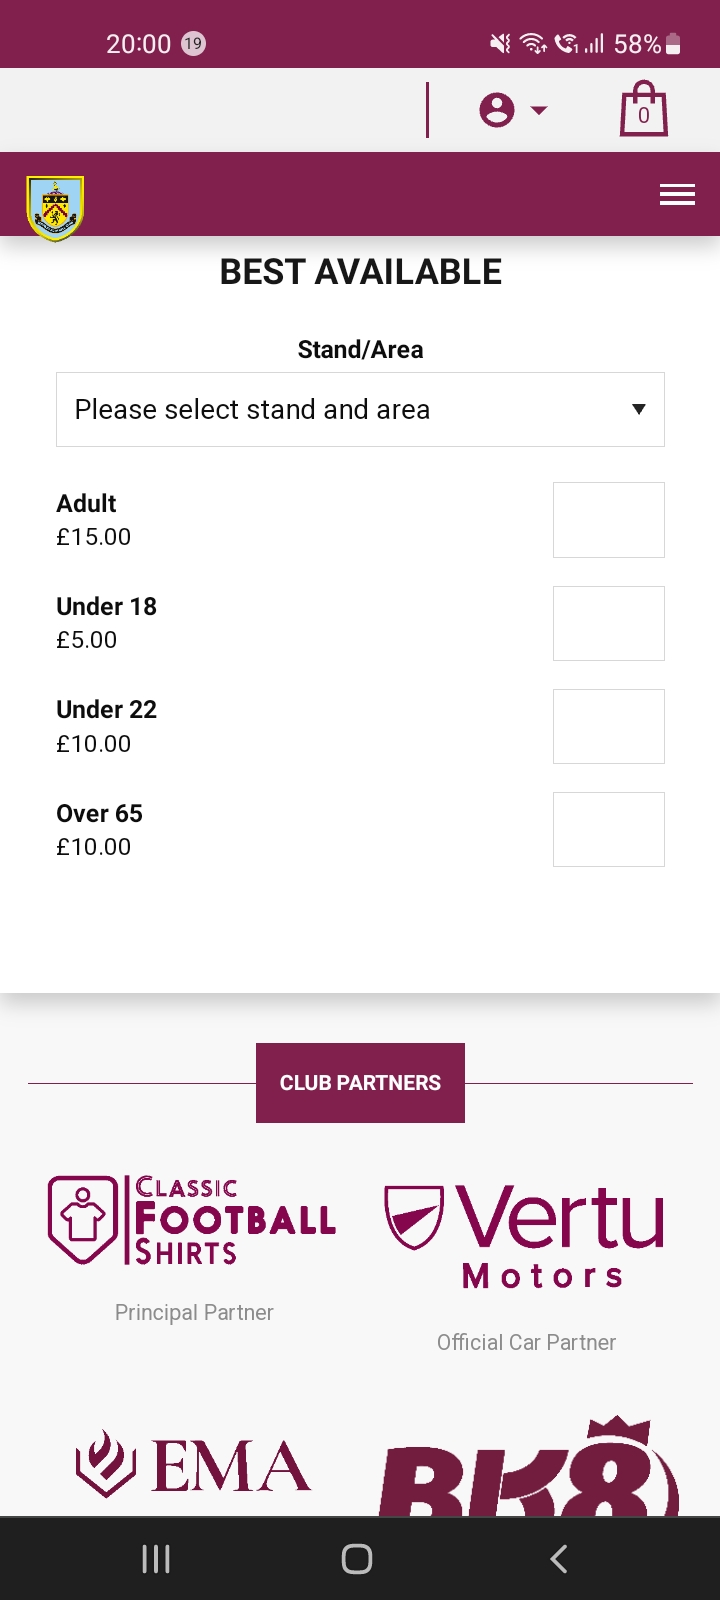Image resolution: width=720 pixels, height=1600 pixels.
Task: Click the Club Partners heading button
Action: click(360, 1083)
